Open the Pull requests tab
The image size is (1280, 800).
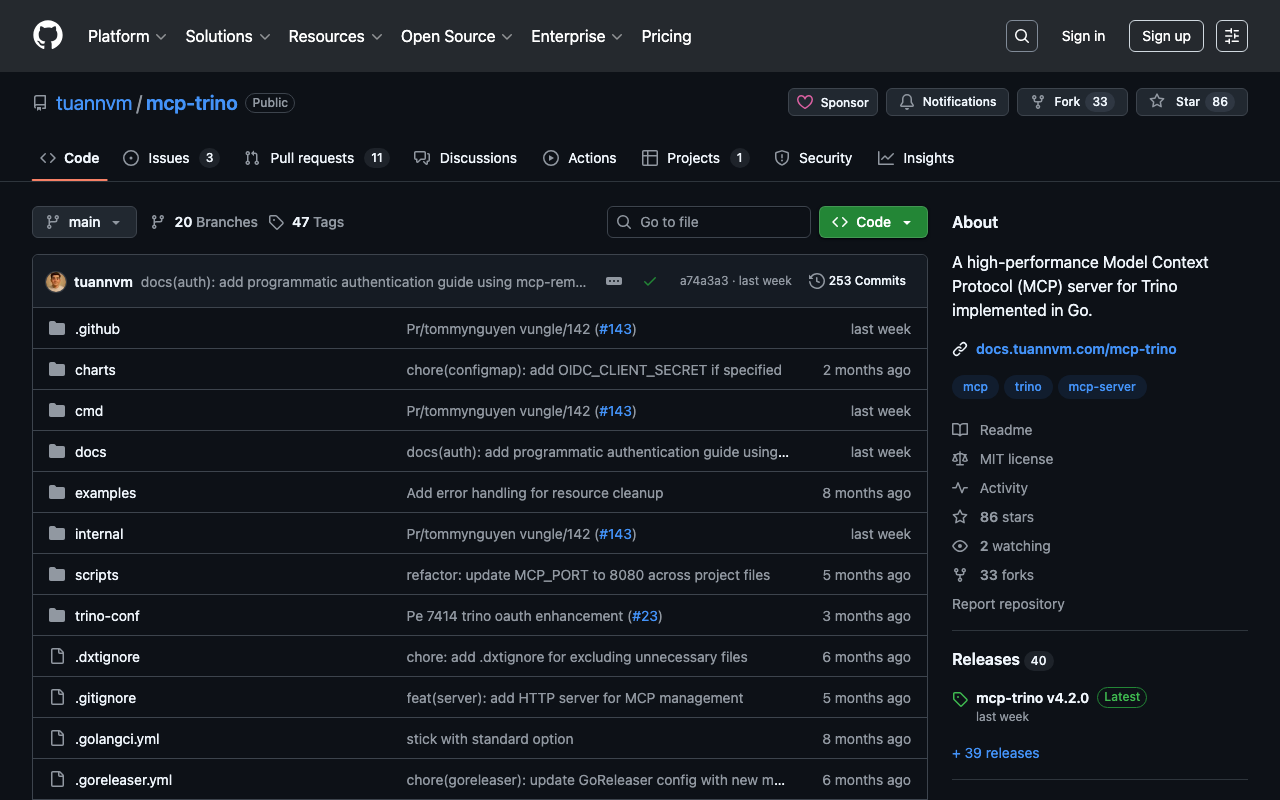(312, 158)
